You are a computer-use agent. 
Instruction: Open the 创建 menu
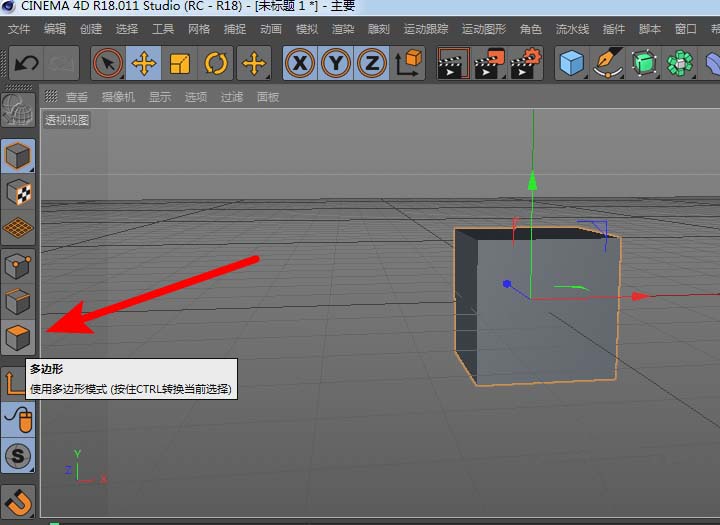click(90, 29)
